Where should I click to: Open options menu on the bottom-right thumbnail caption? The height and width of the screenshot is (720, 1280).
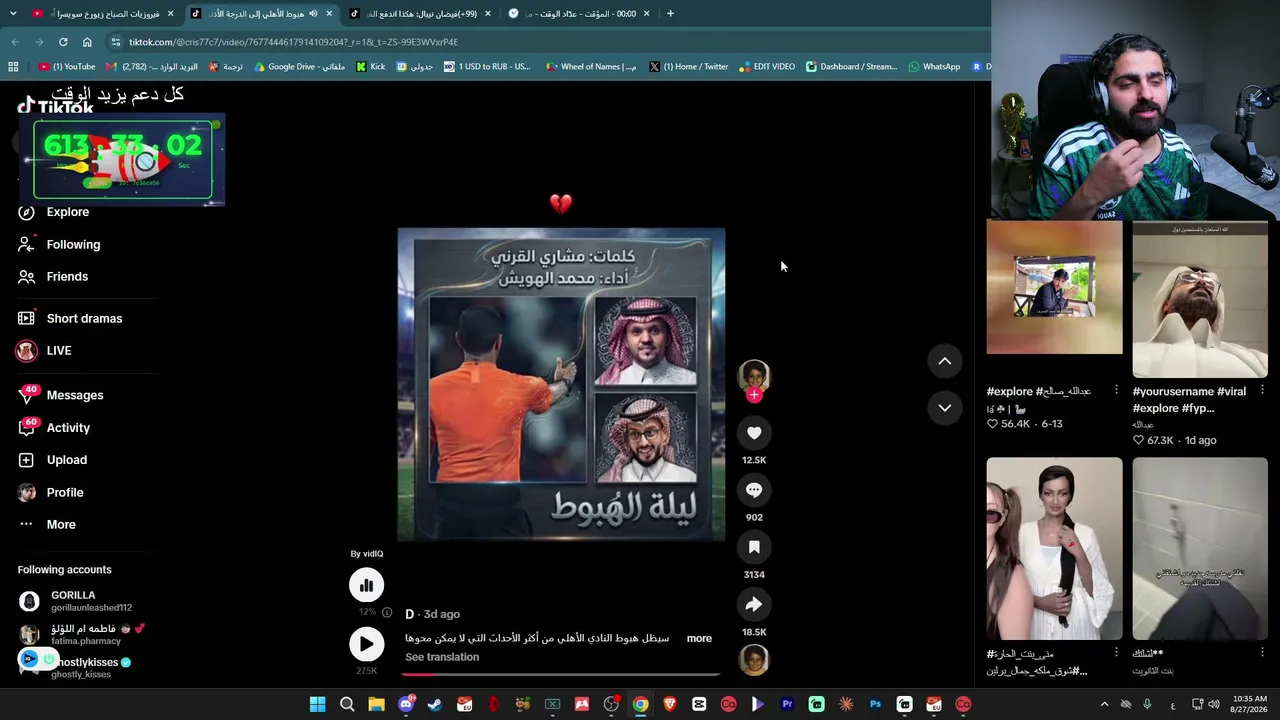click(1262, 652)
